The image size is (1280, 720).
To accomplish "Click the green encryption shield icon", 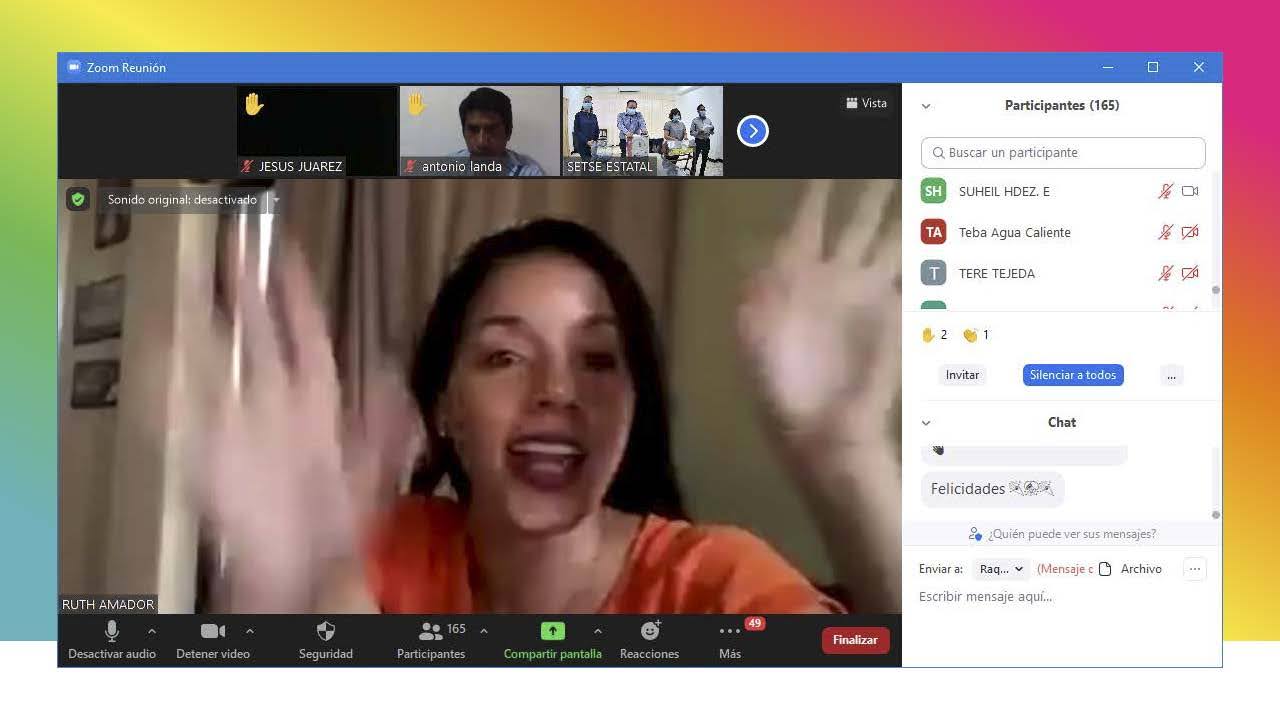I will point(78,199).
